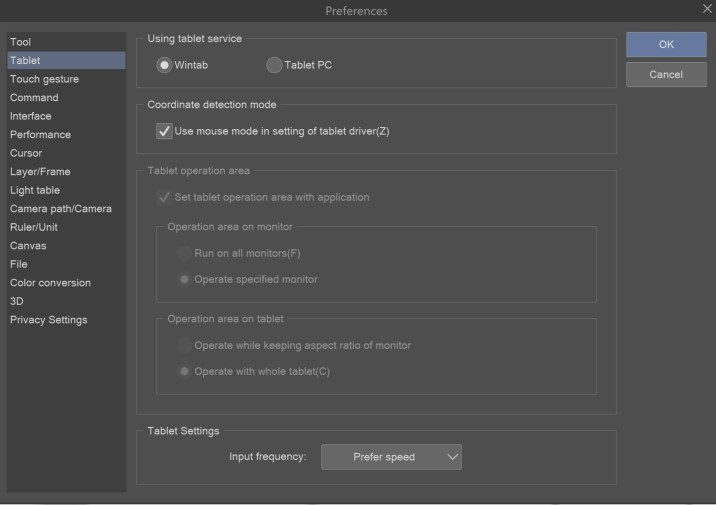The height and width of the screenshot is (505, 716).
Task: Select Performance in the sidebar
Action: click(40, 135)
